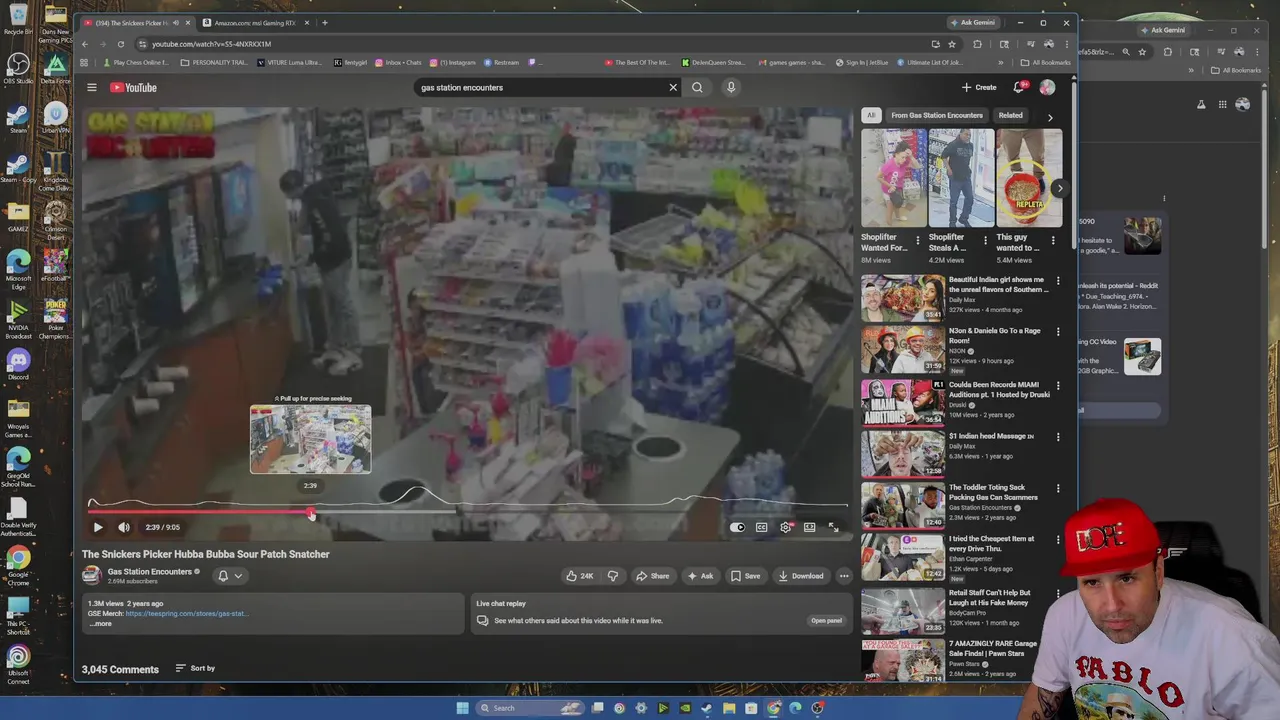The height and width of the screenshot is (720, 1280).
Task: Play the paused video
Action: click(98, 527)
